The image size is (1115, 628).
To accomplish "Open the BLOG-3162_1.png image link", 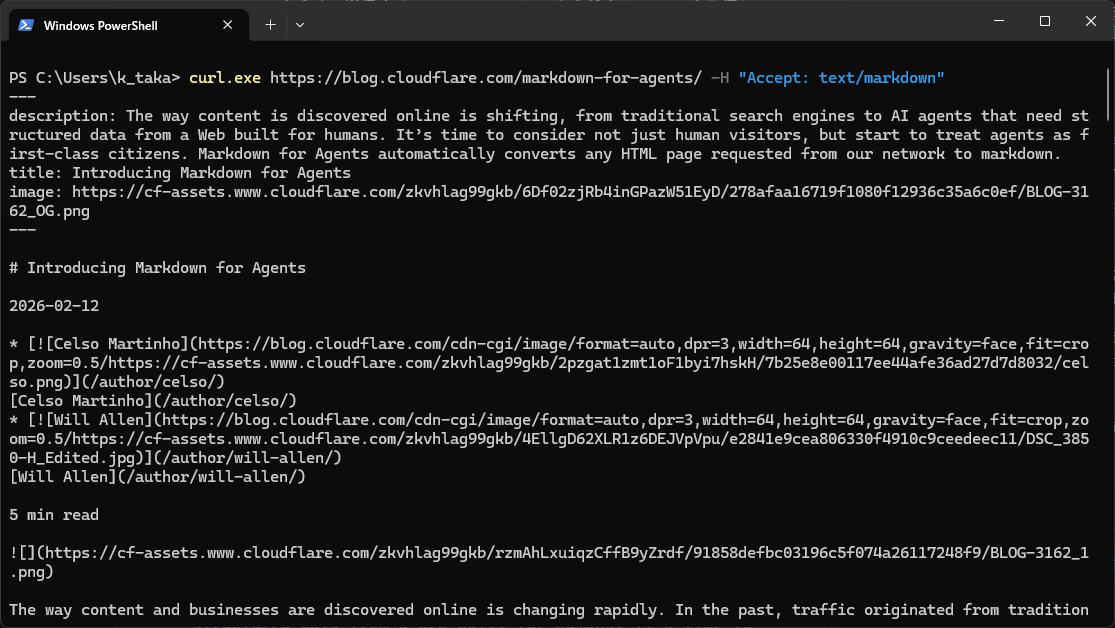I will click(560, 553).
